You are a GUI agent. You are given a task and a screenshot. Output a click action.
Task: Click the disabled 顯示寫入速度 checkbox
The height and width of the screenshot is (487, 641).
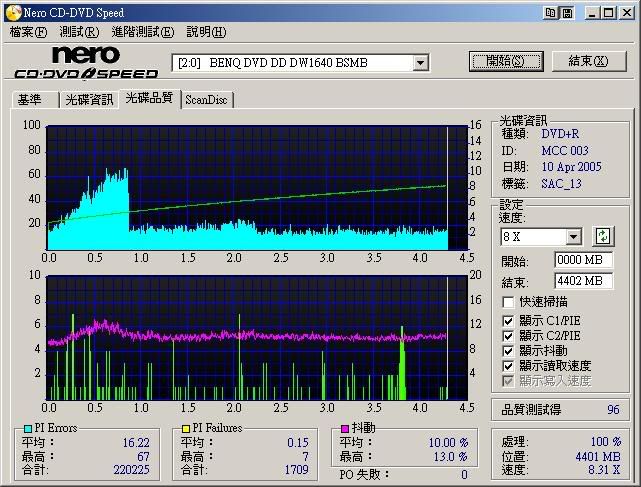pyautogui.click(x=508, y=381)
